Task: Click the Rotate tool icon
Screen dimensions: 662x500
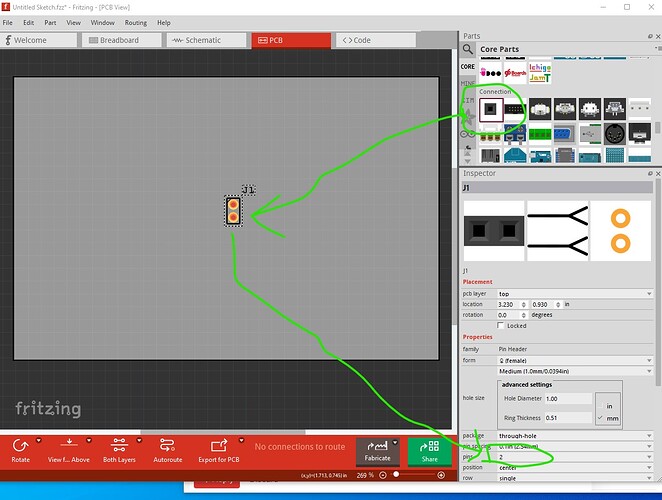Action: pos(20,444)
